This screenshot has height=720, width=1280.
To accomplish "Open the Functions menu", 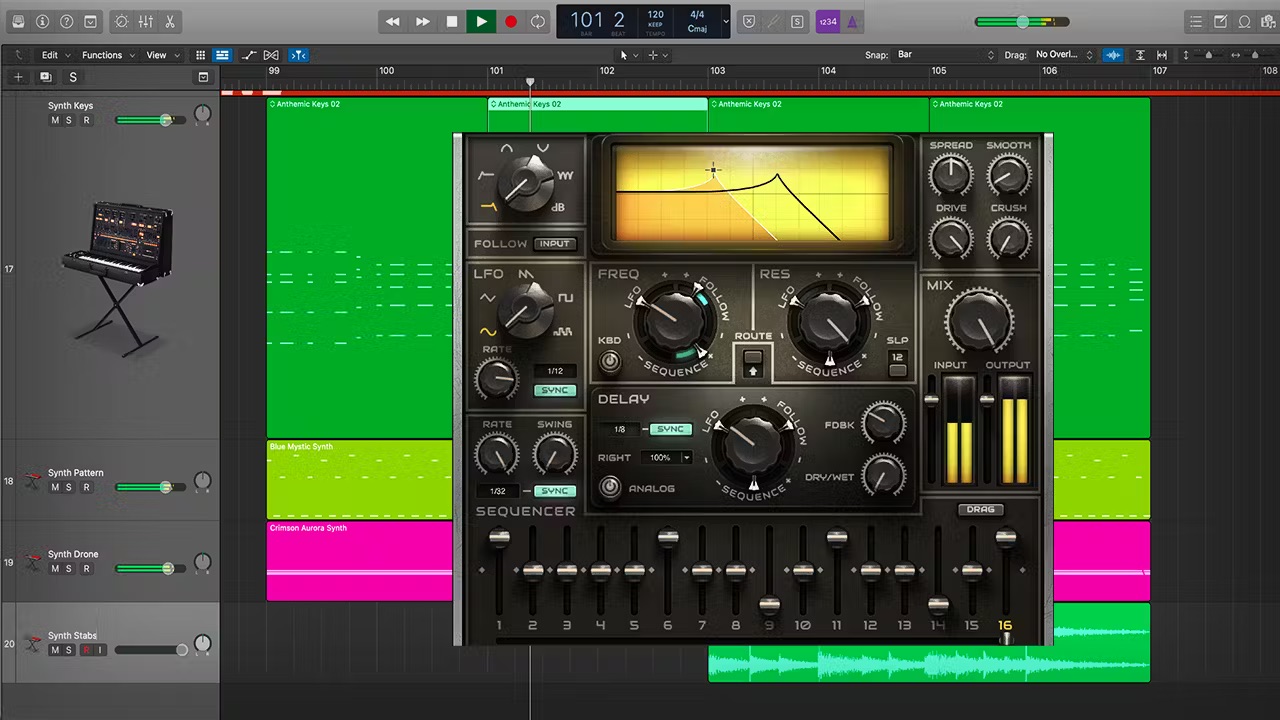I will click(x=106, y=55).
